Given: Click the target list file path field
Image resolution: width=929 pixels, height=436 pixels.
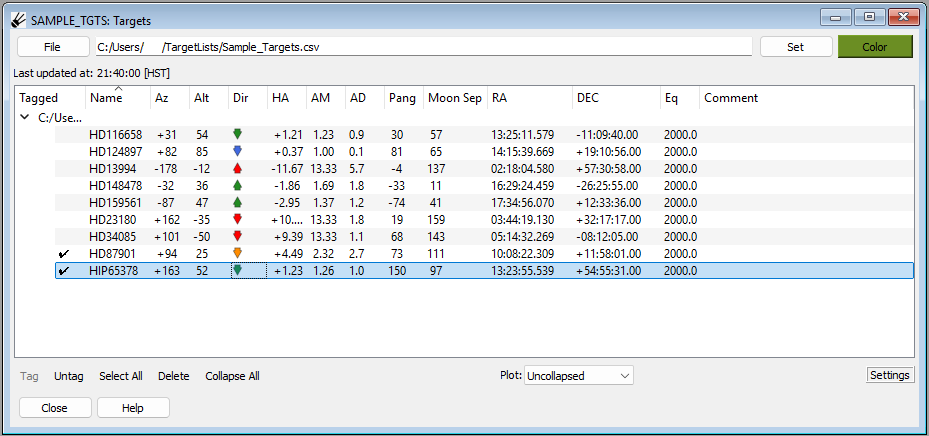Looking at the screenshot, I should pyautogui.click(x=424, y=47).
